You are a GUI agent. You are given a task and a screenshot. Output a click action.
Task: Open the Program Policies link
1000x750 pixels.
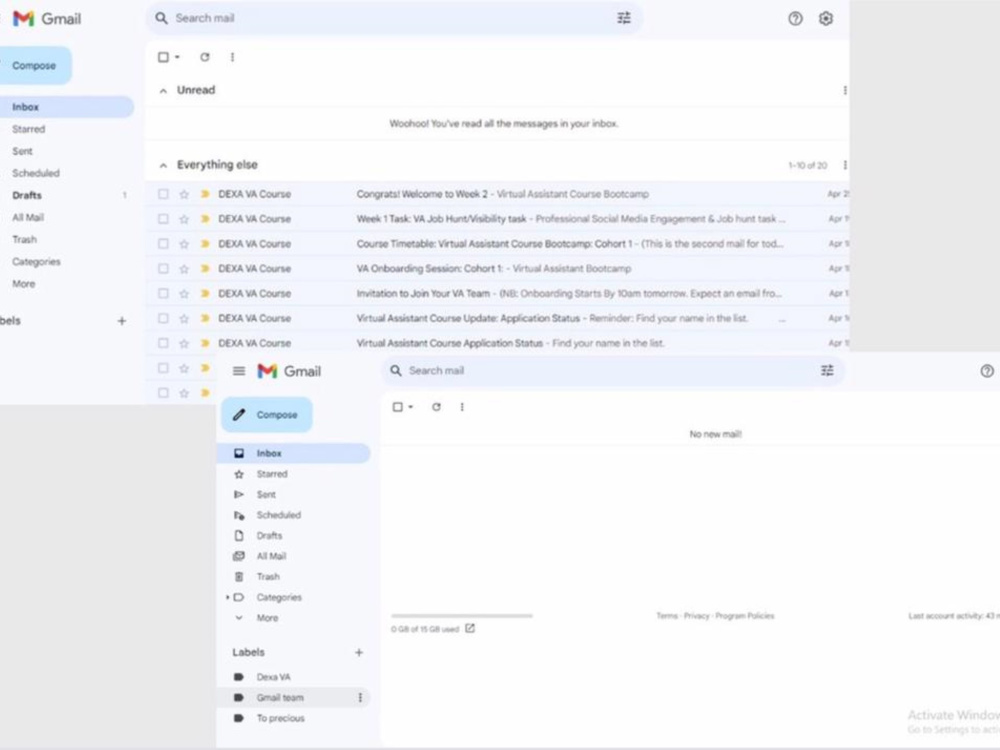coord(745,616)
